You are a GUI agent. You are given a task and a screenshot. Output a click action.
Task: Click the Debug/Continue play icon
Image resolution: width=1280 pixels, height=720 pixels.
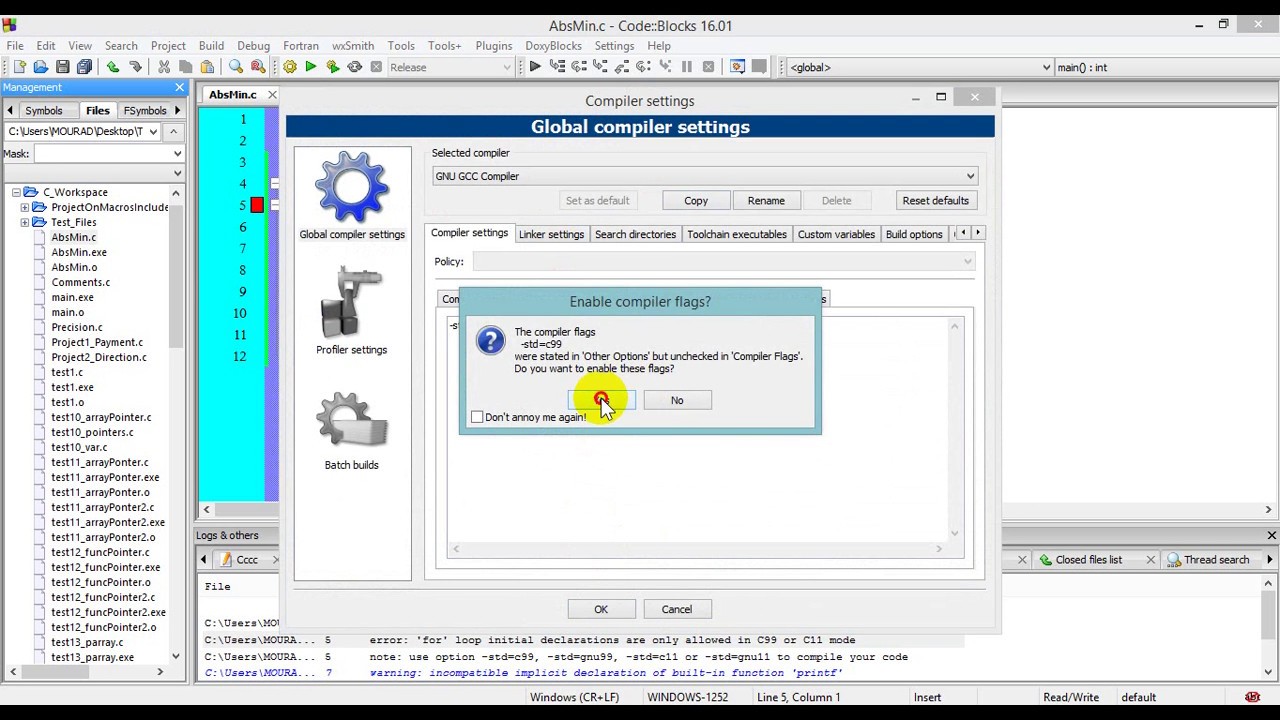535,67
